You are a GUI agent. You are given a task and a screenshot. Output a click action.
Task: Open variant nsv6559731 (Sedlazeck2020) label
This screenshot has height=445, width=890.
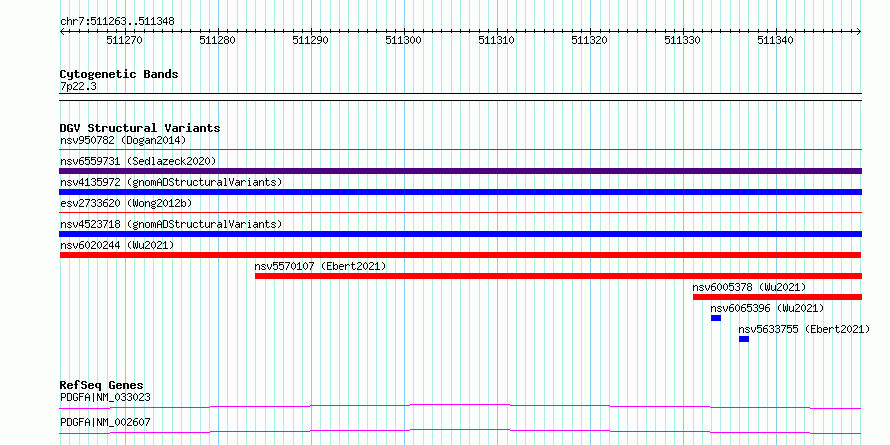[x=138, y=161]
